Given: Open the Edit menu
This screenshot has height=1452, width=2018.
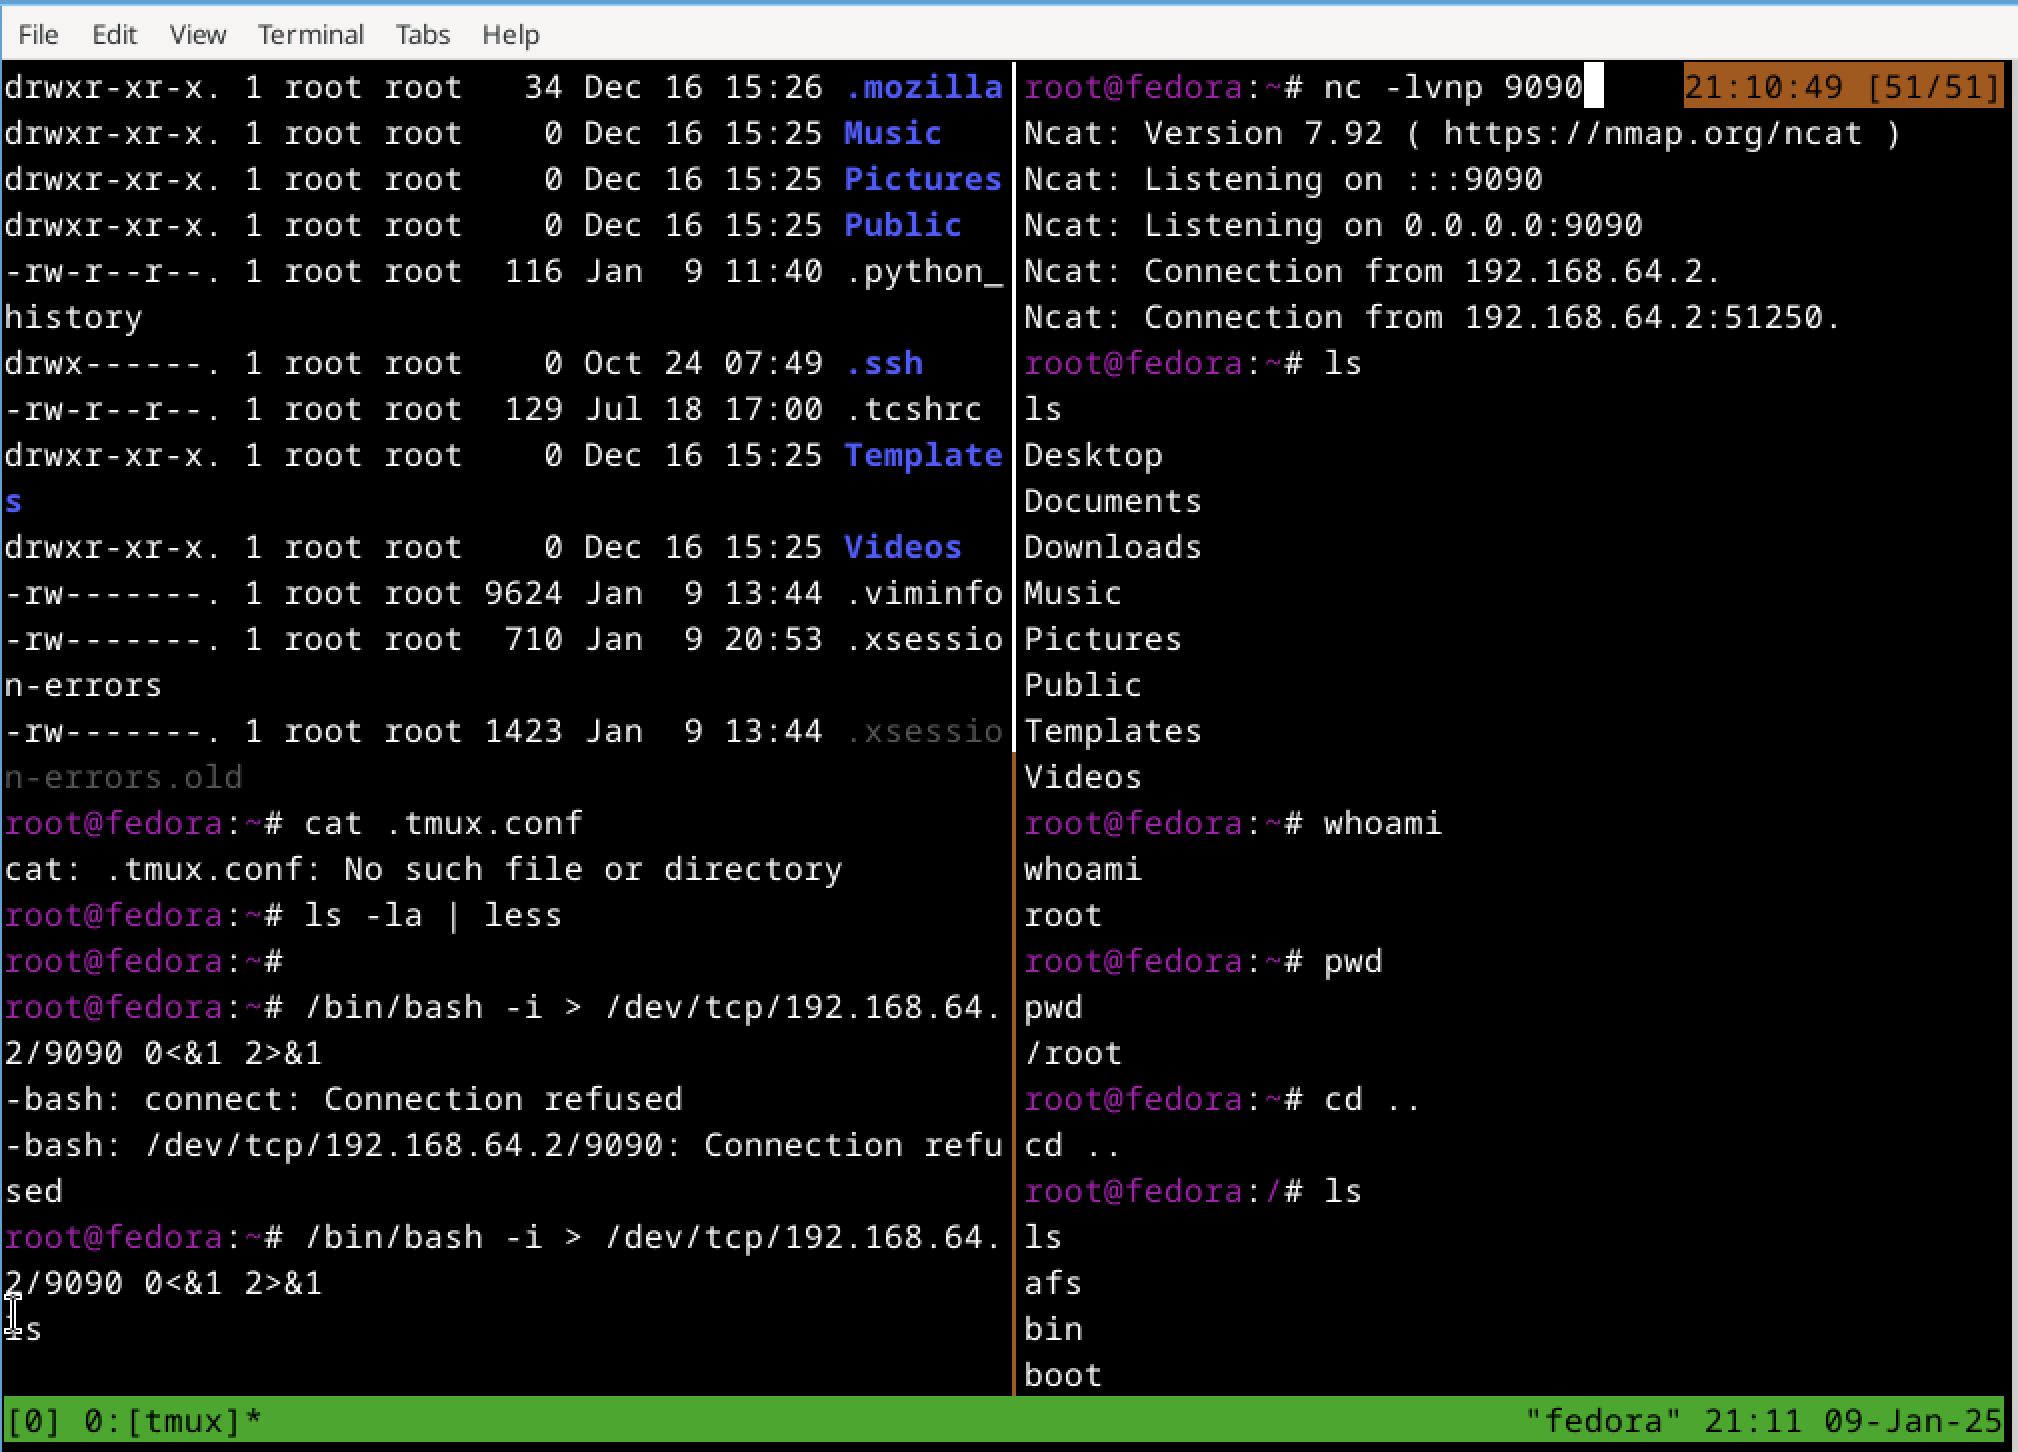Looking at the screenshot, I should (x=114, y=35).
